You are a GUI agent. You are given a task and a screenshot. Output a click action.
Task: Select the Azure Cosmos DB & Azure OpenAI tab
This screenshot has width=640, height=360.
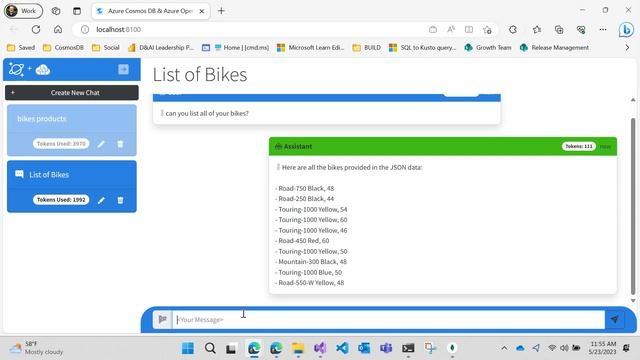150,11
